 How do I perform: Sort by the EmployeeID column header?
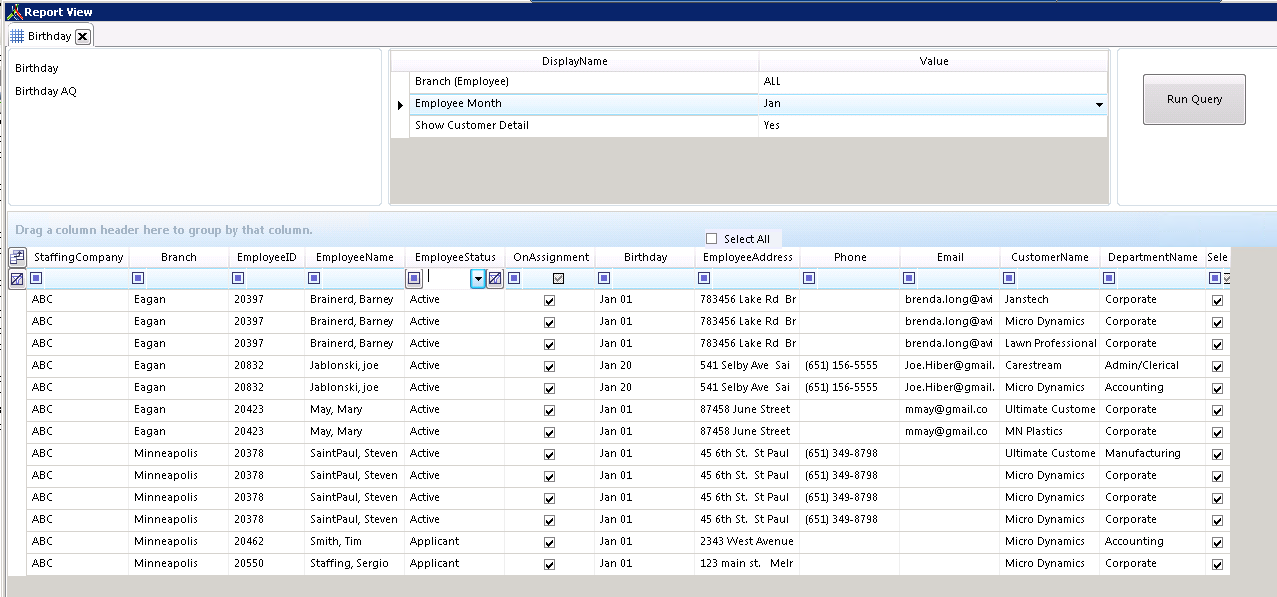click(266, 258)
